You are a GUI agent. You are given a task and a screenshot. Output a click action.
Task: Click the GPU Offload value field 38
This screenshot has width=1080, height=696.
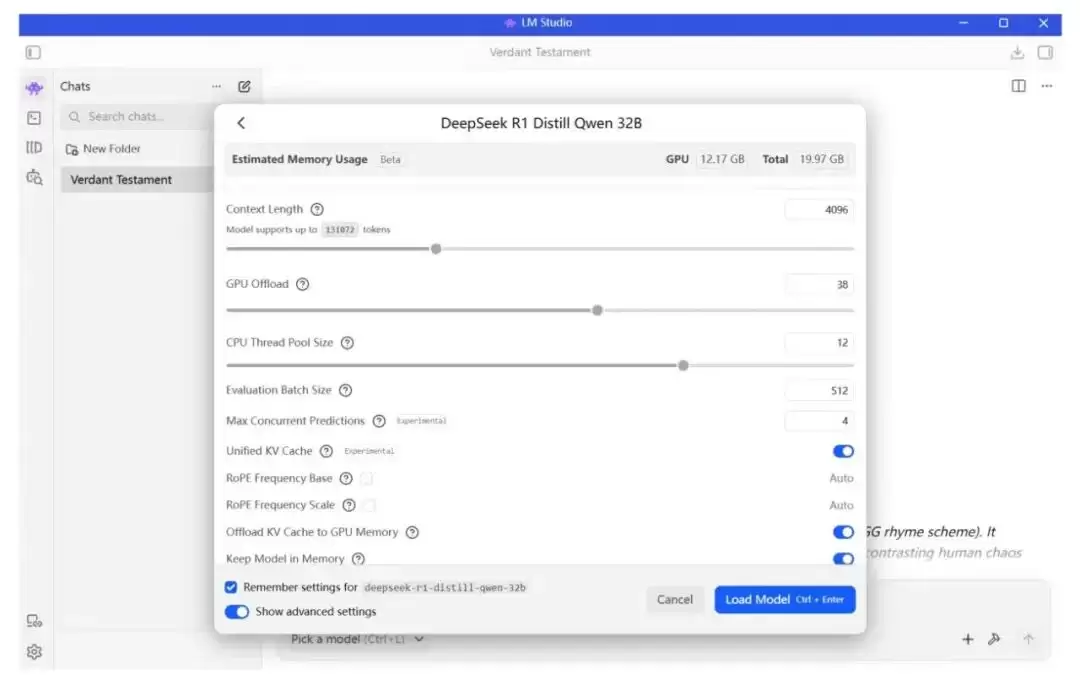818,285
